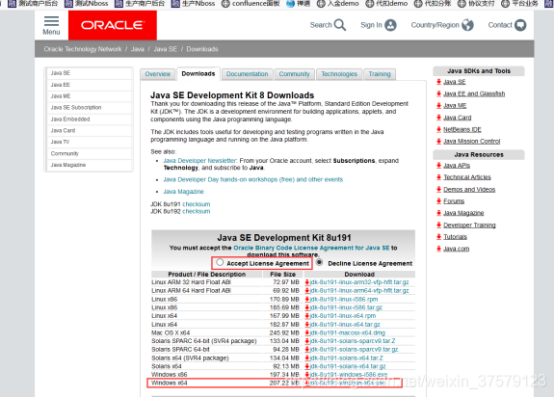Click the download arrow beside Java EE and Glassfish
The height and width of the screenshot is (397, 554).
[x=439, y=94]
